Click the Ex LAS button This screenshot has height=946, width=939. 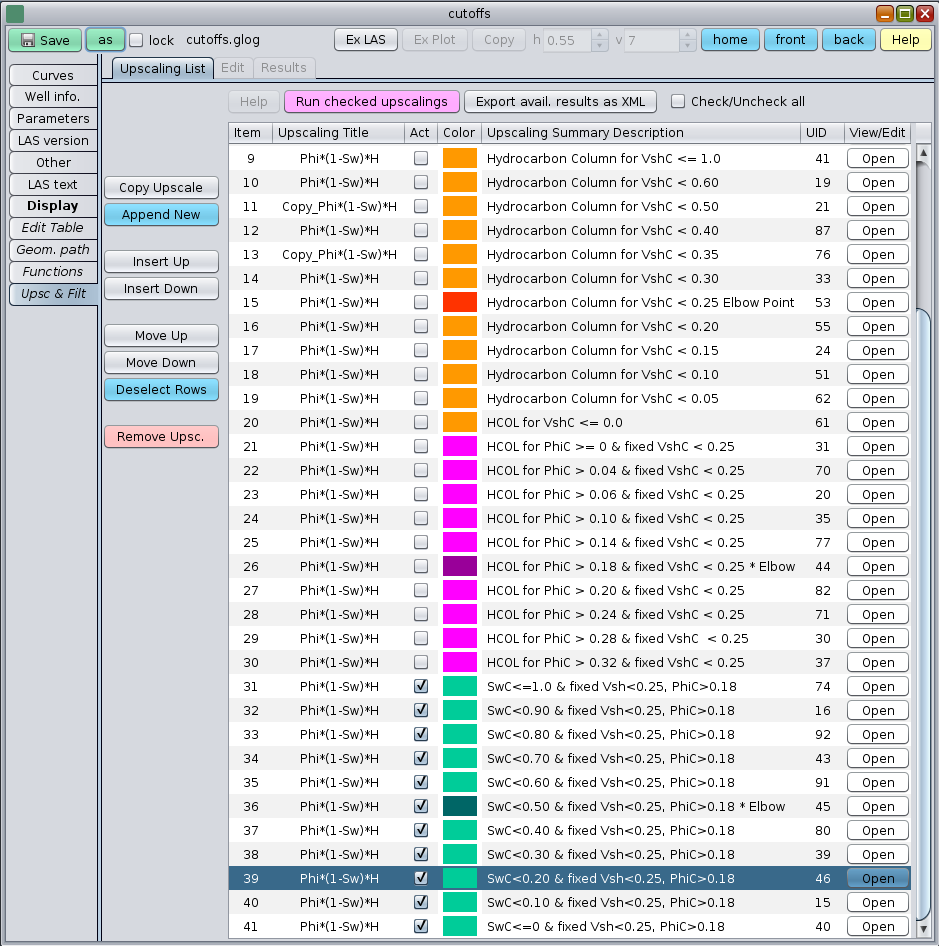coord(366,40)
